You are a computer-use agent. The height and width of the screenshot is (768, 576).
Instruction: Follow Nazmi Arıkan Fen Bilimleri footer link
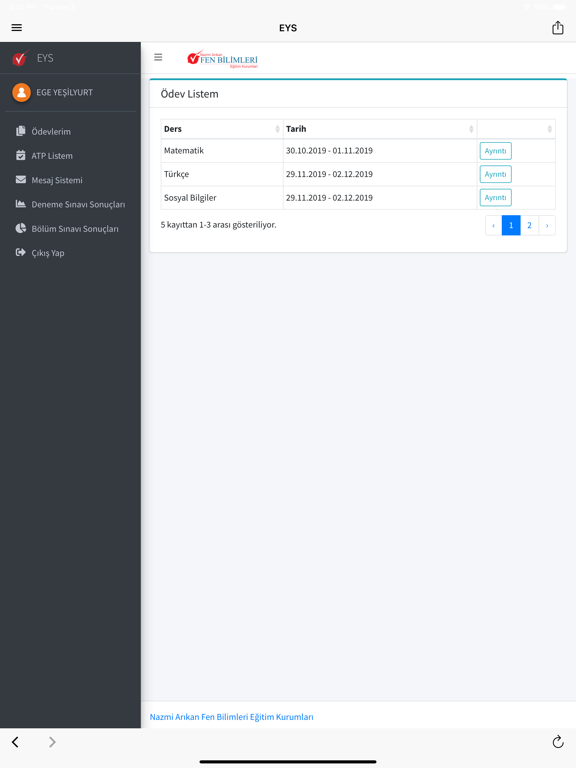231,717
